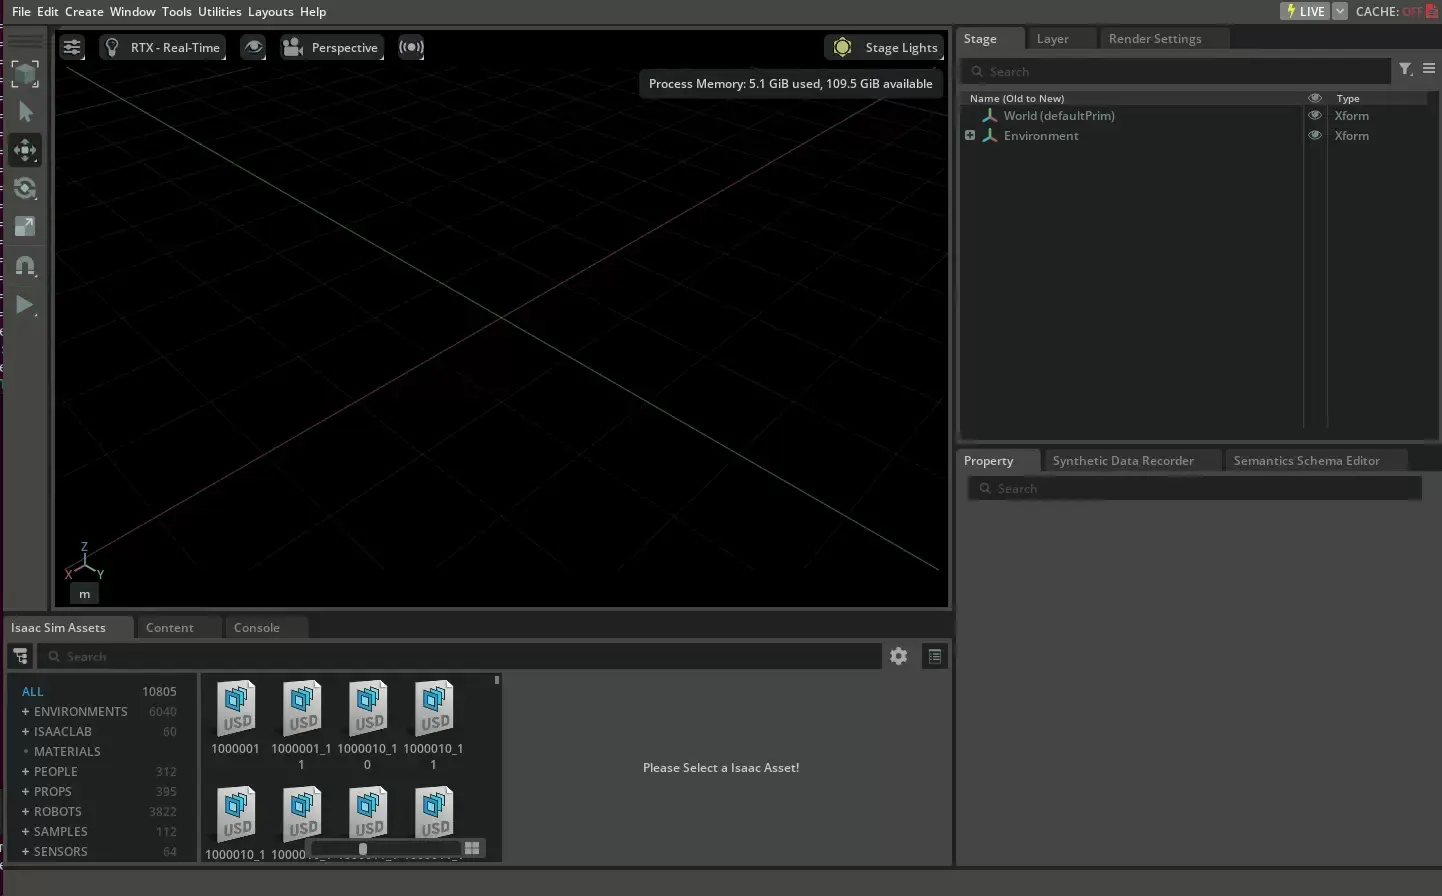Select the Move tool in left toolbar
This screenshot has width=1442, height=896.
coord(25,150)
